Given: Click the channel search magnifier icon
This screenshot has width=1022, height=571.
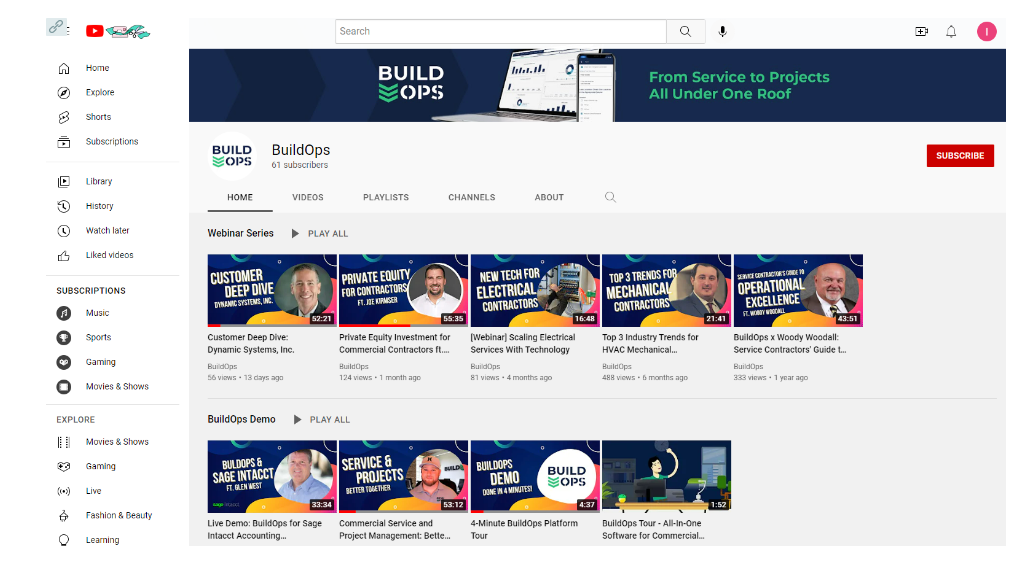Looking at the screenshot, I should point(610,197).
